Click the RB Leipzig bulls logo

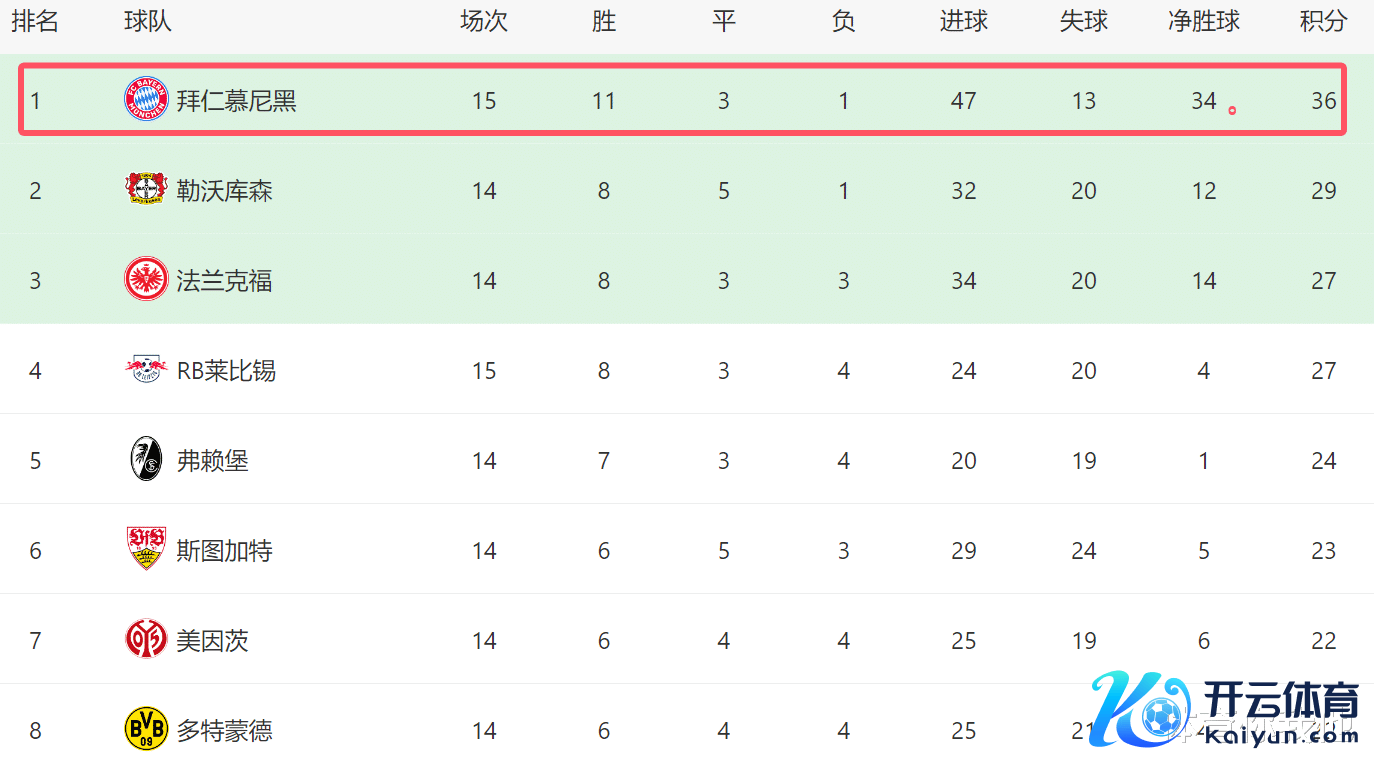click(146, 370)
